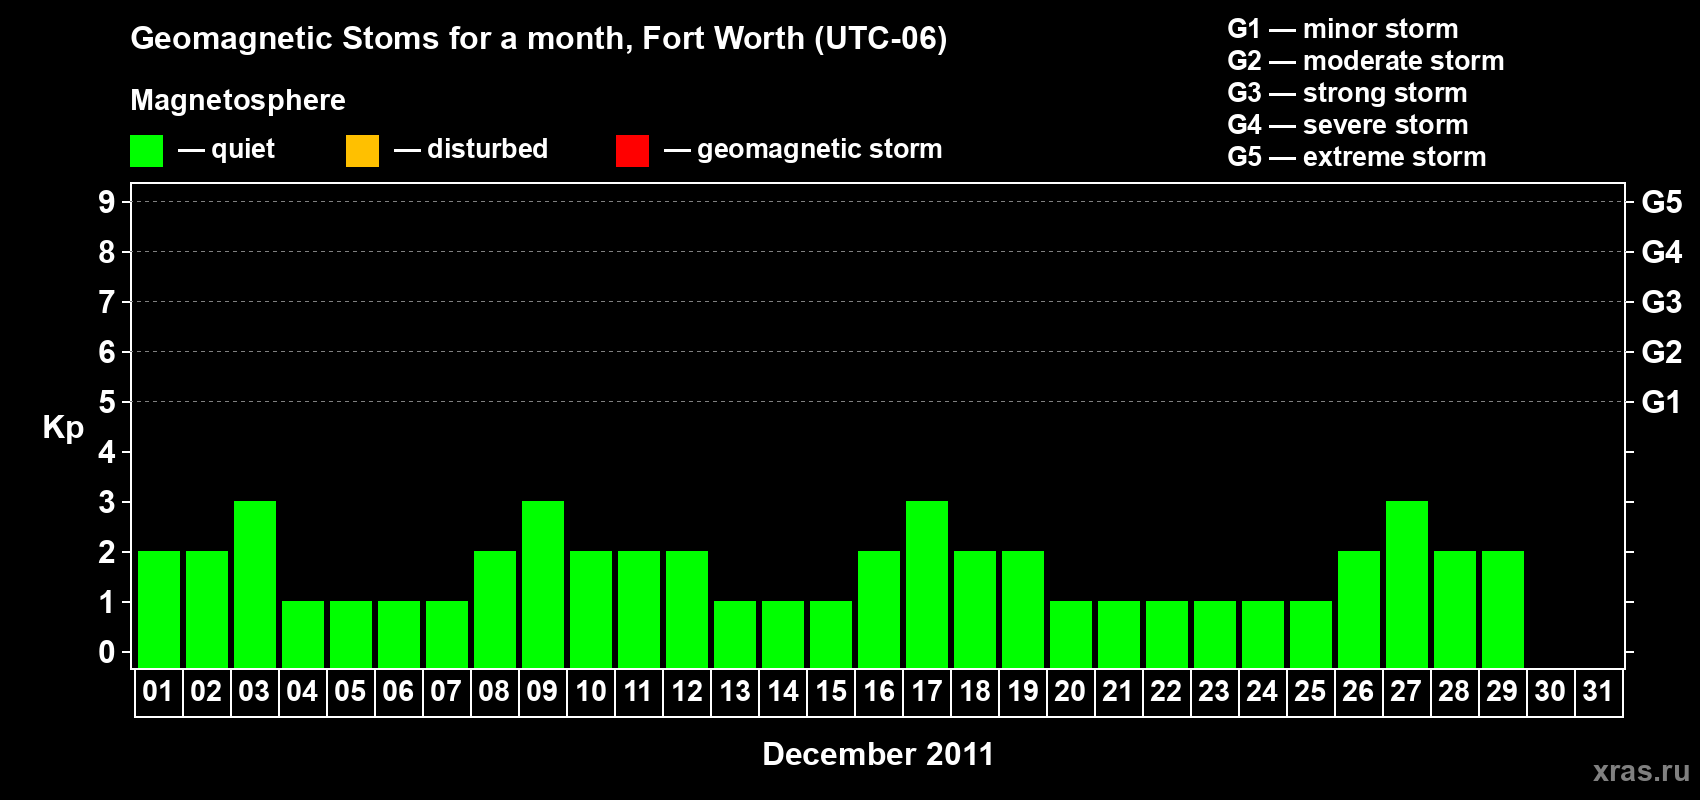Click the G2 moderate storm legend line
This screenshot has height=800, width=1700.
(x=1366, y=61)
